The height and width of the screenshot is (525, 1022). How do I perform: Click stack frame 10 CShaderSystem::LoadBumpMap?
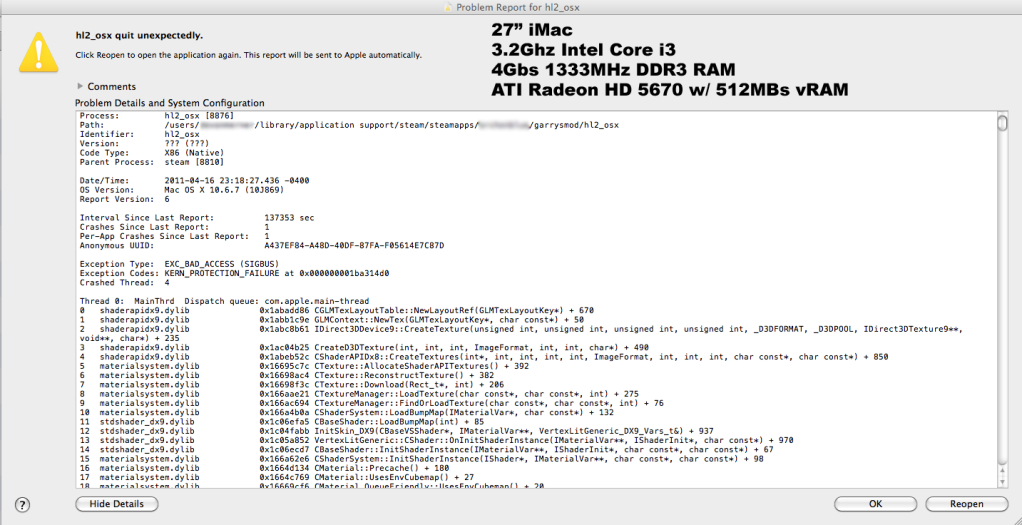347,412
